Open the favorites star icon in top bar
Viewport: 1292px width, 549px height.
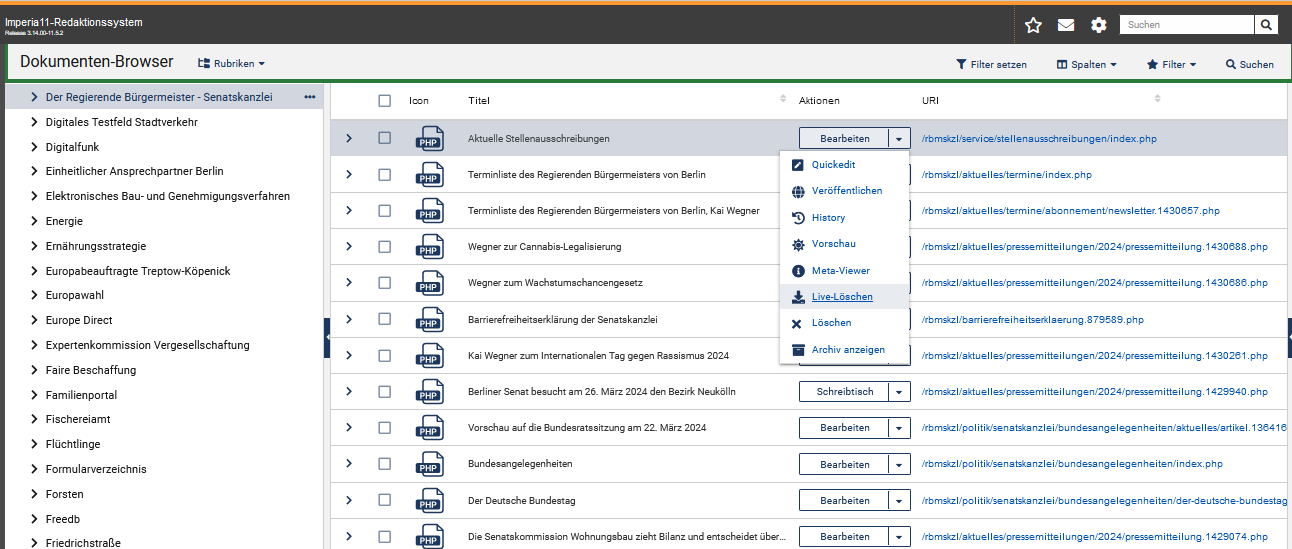click(x=1033, y=25)
